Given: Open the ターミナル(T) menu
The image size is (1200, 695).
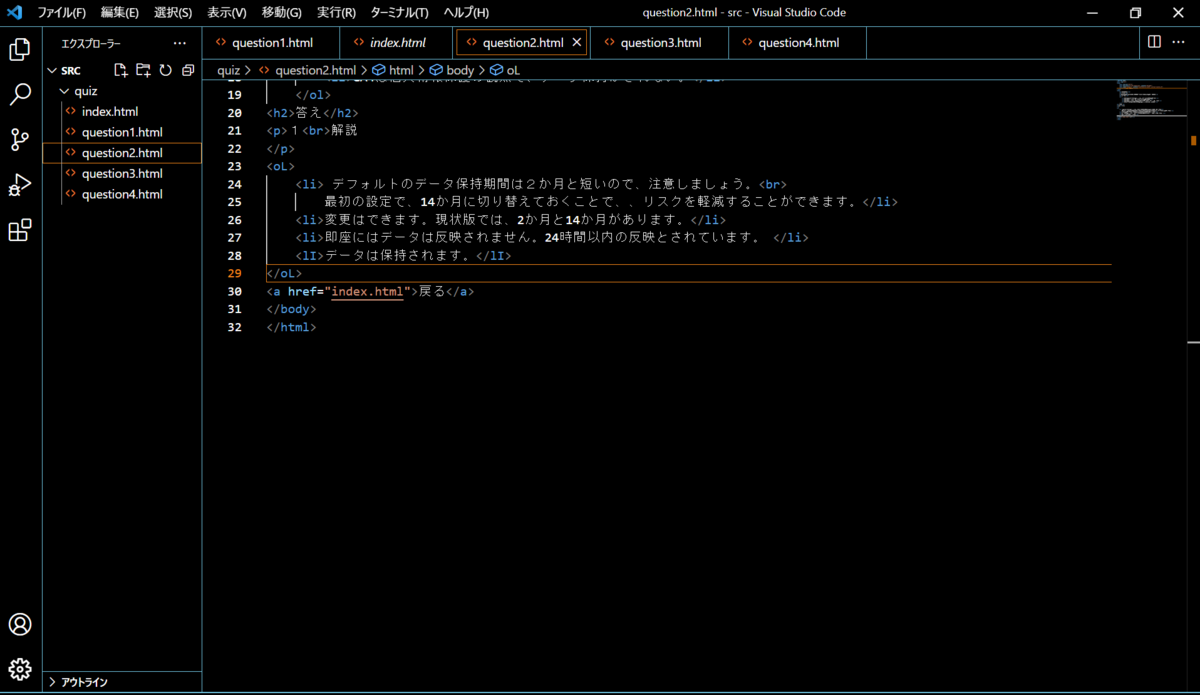Looking at the screenshot, I should click(399, 13).
